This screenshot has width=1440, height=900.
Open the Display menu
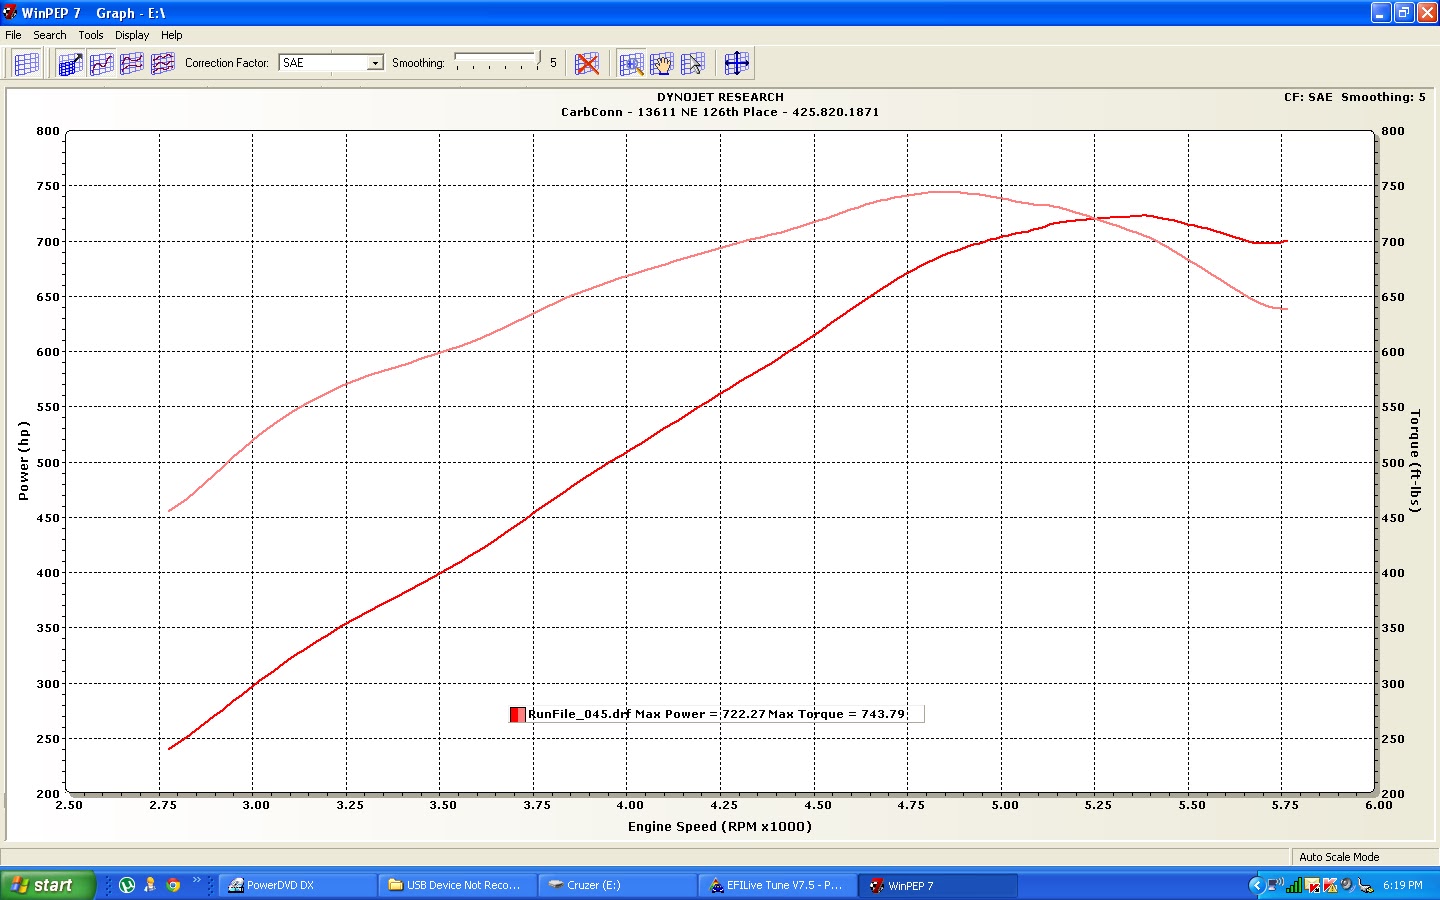pos(132,35)
